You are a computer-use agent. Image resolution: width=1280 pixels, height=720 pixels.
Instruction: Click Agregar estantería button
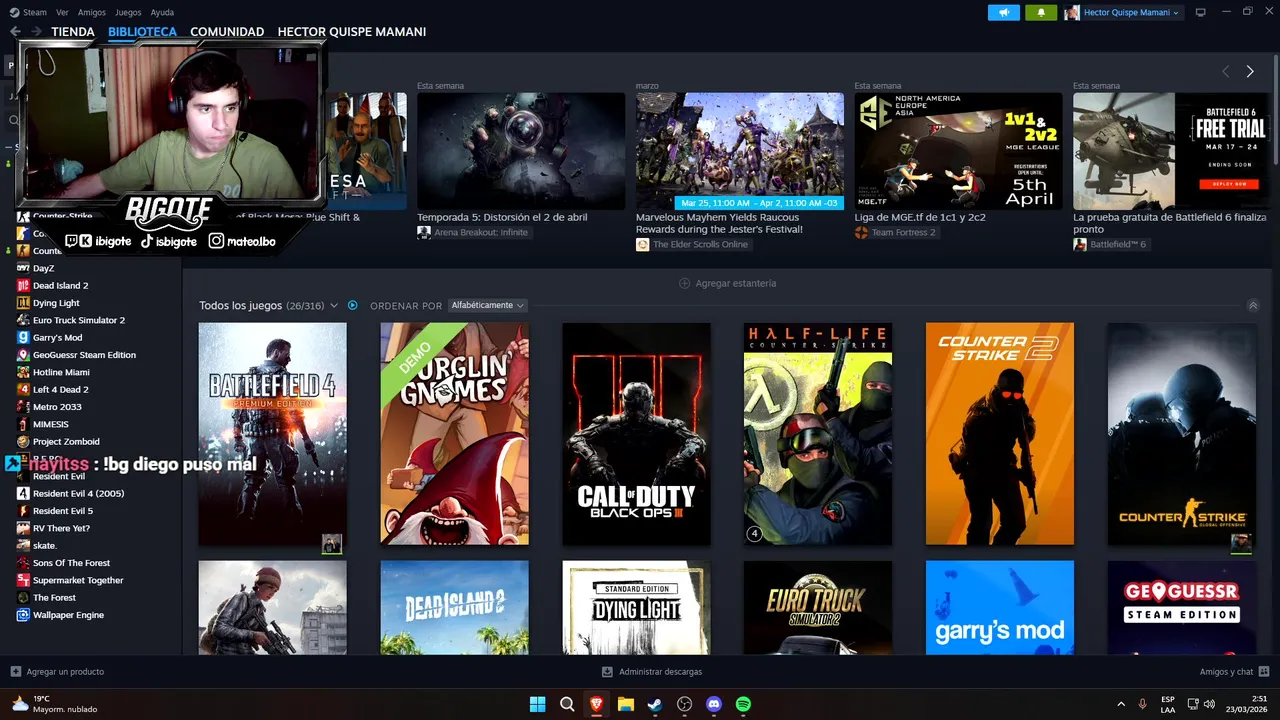727,283
